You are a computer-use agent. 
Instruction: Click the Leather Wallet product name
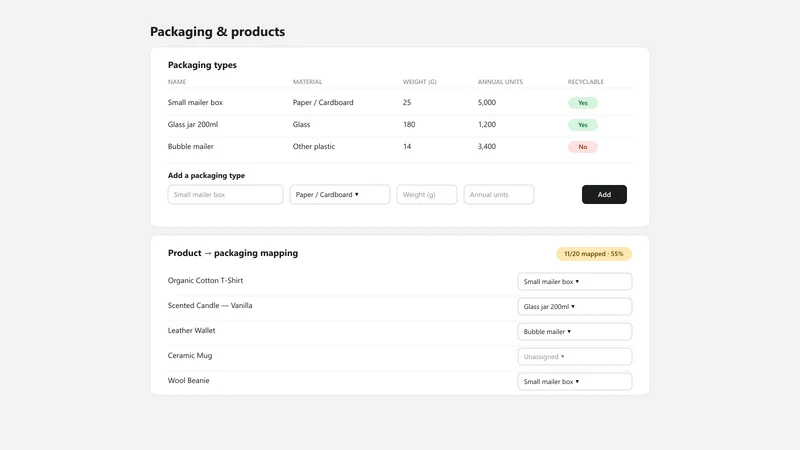tap(192, 331)
